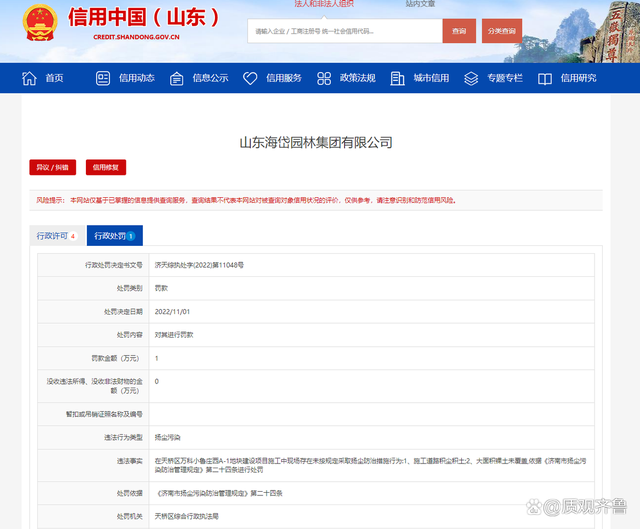Screen dimensions: 640x529
Task: Click the 分类查询 button
Action: [x=502, y=31]
